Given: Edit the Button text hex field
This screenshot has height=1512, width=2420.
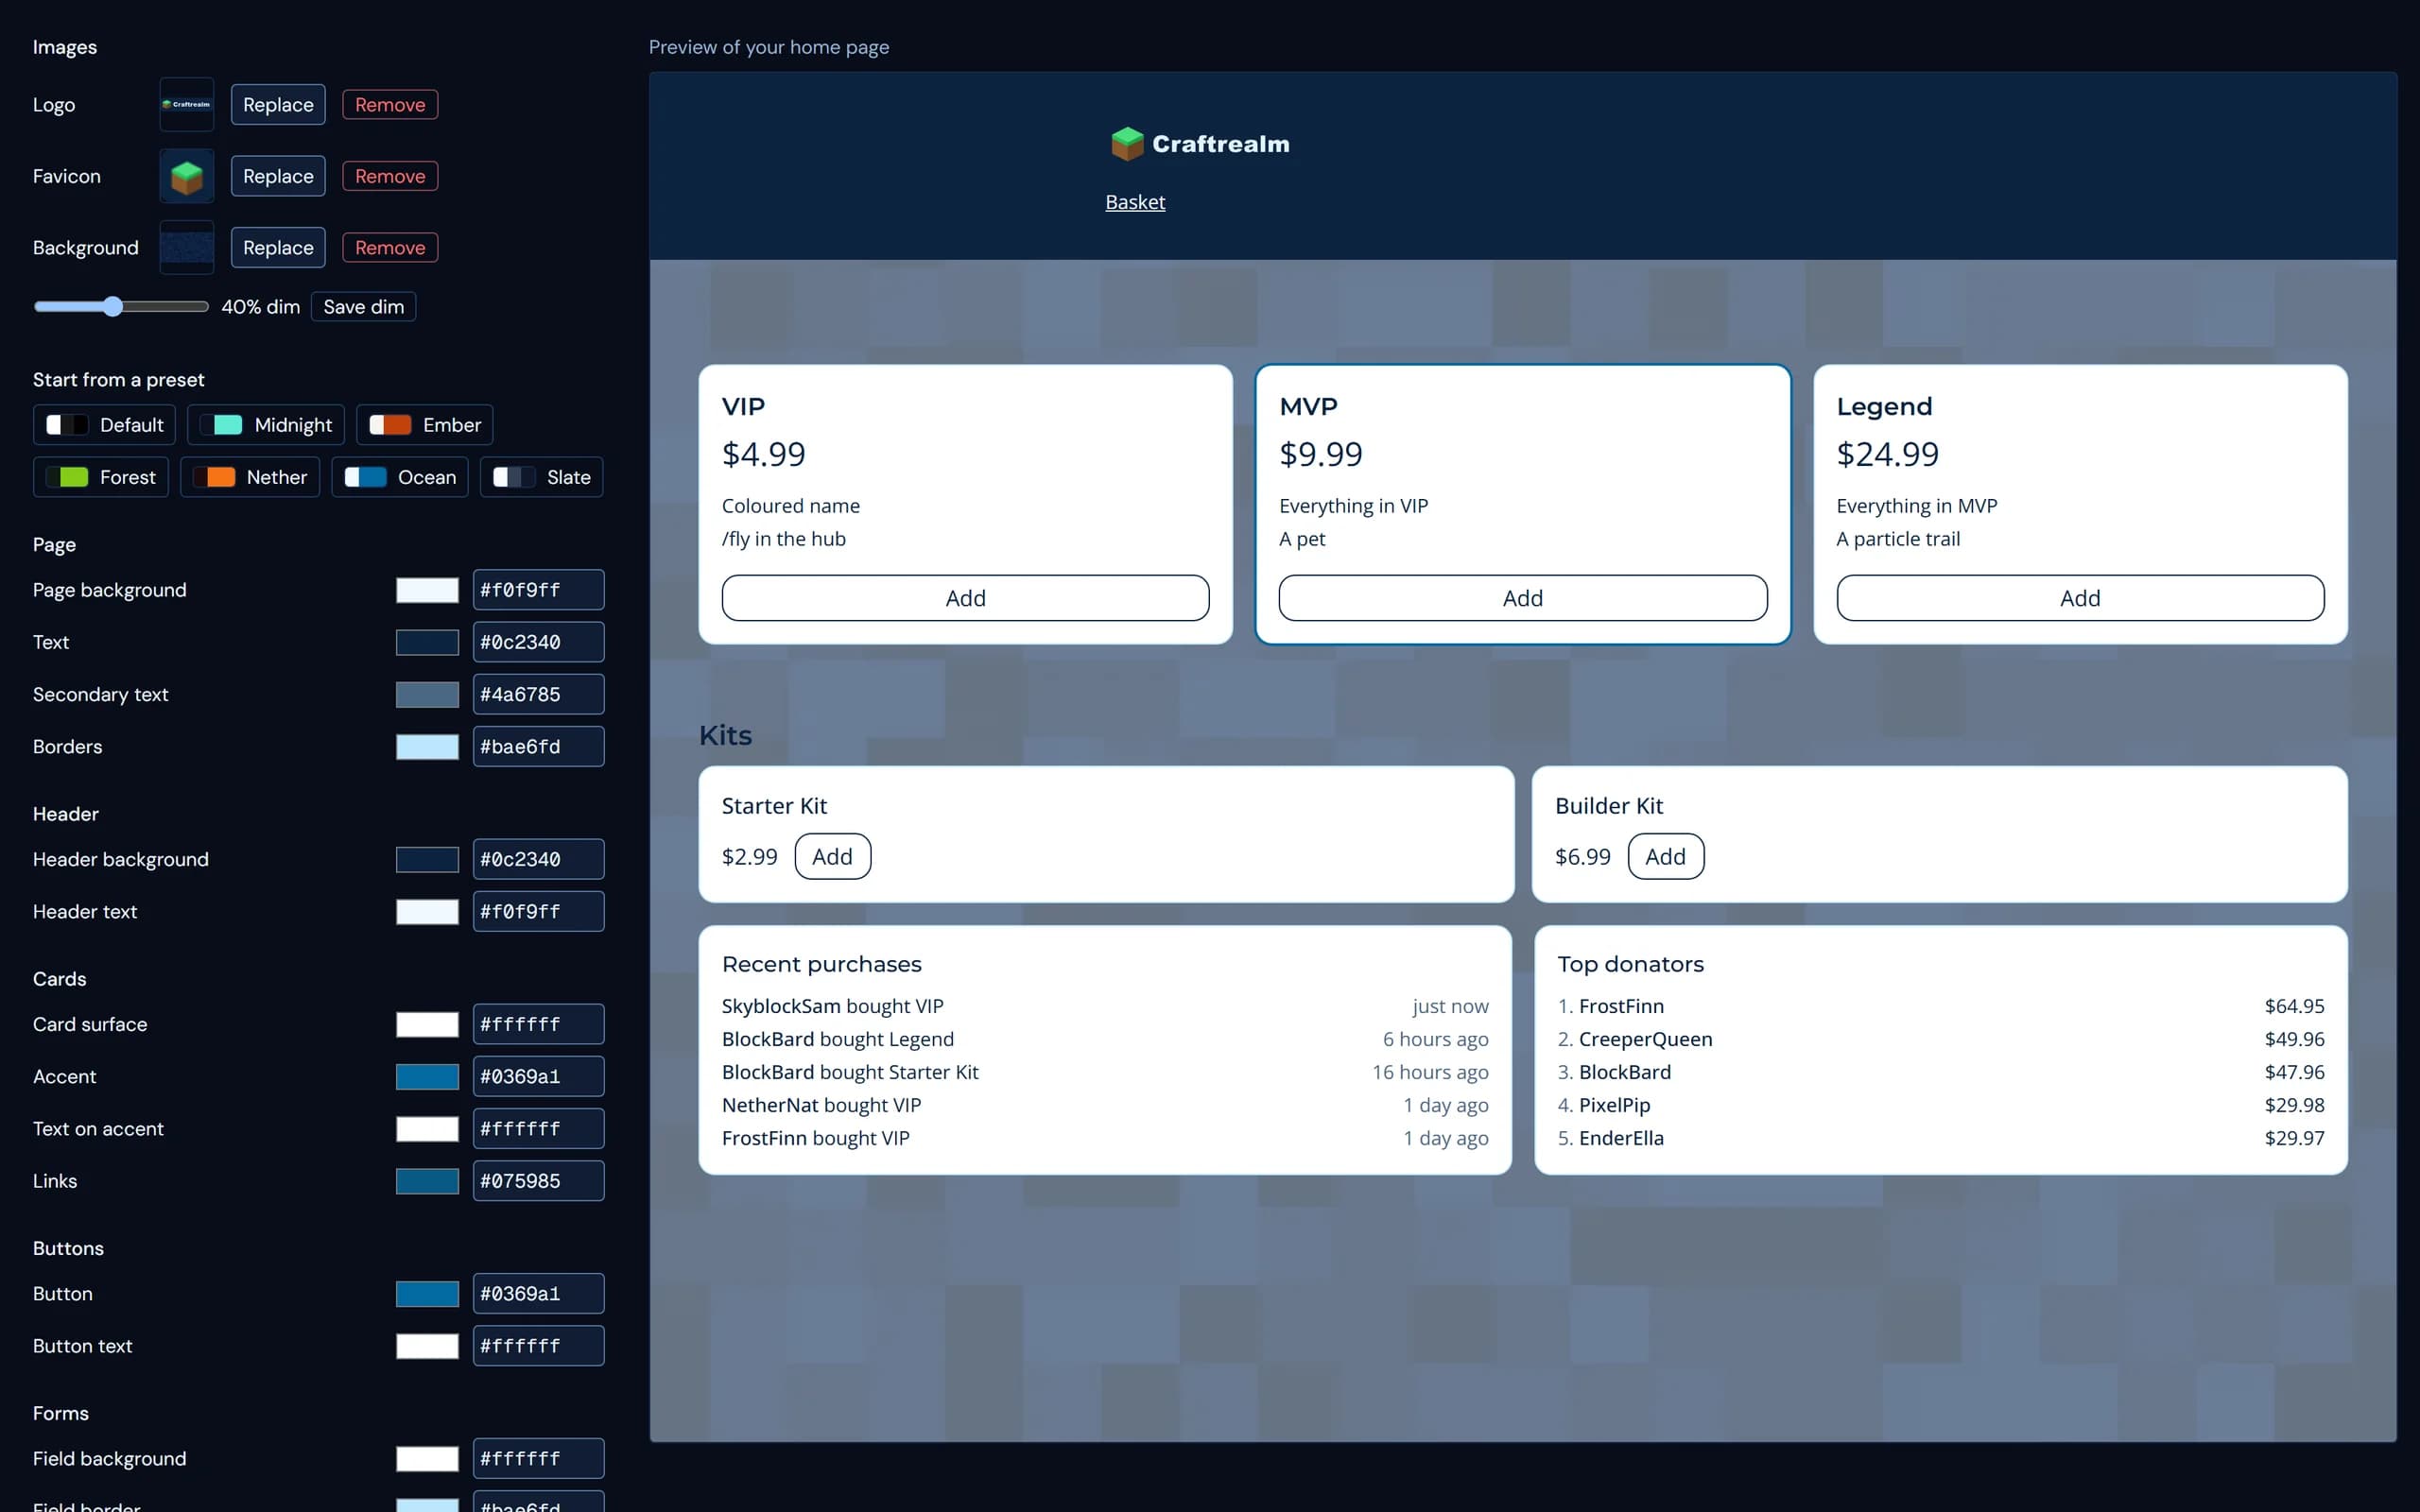Looking at the screenshot, I should (538, 1346).
